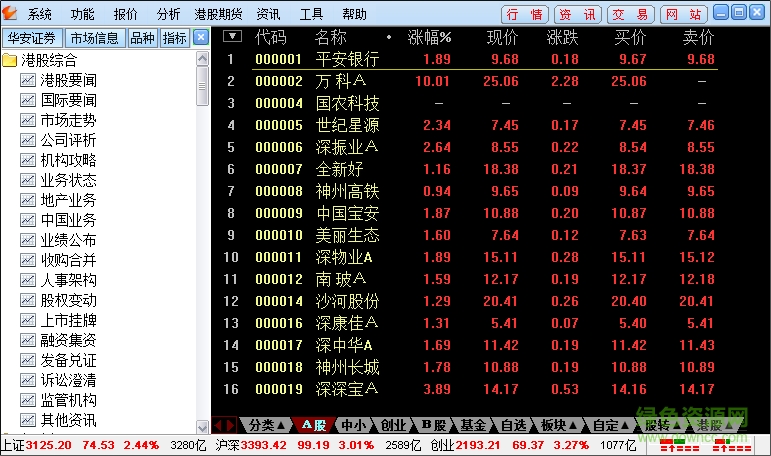This screenshot has height=456, width=771.
Task: Click the 市场走势 chart icon
Action: tap(28, 120)
